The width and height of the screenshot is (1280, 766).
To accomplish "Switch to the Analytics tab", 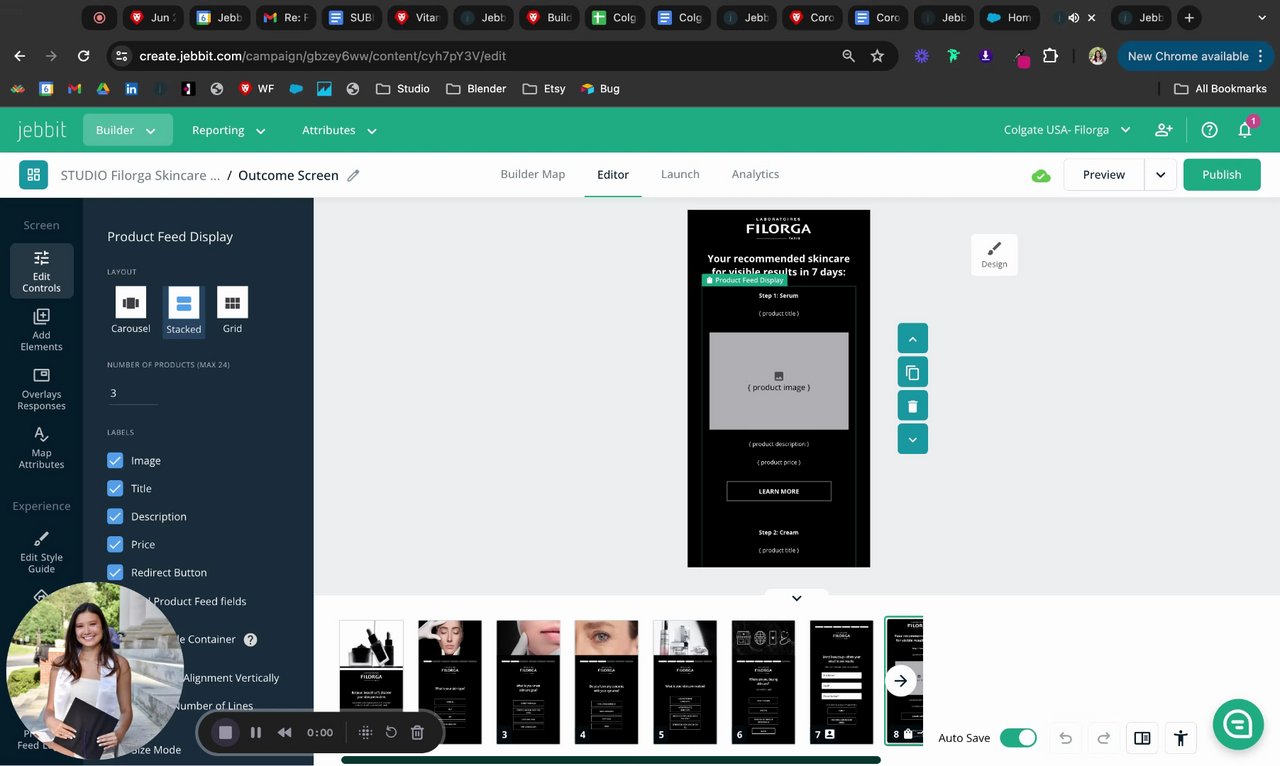I will point(755,174).
